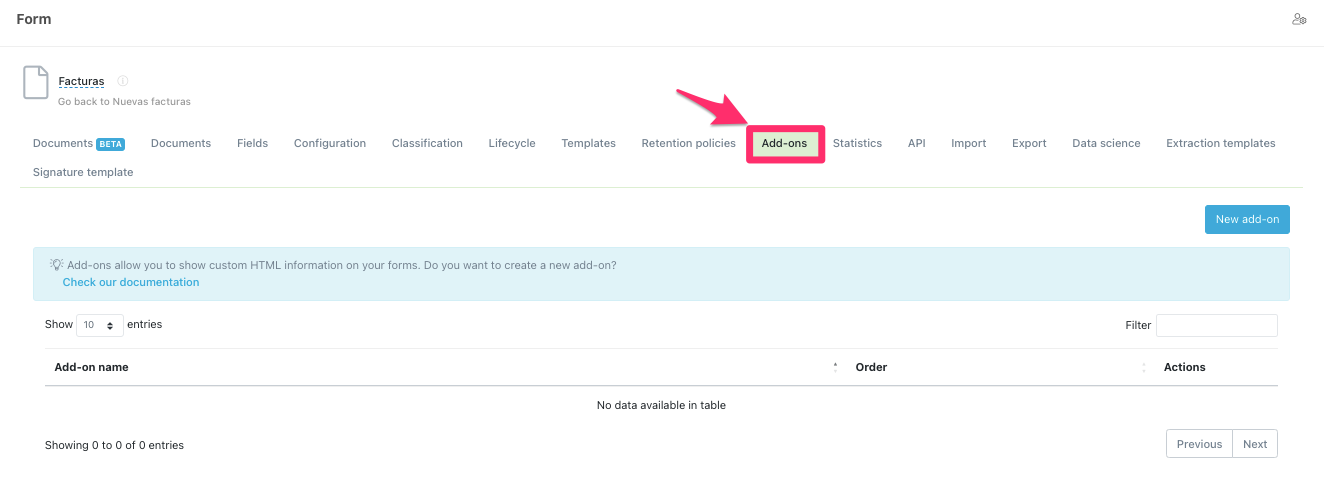The width and height of the screenshot is (1324, 495).
Task: Open the Show entries dropdown
Action: 99,325
